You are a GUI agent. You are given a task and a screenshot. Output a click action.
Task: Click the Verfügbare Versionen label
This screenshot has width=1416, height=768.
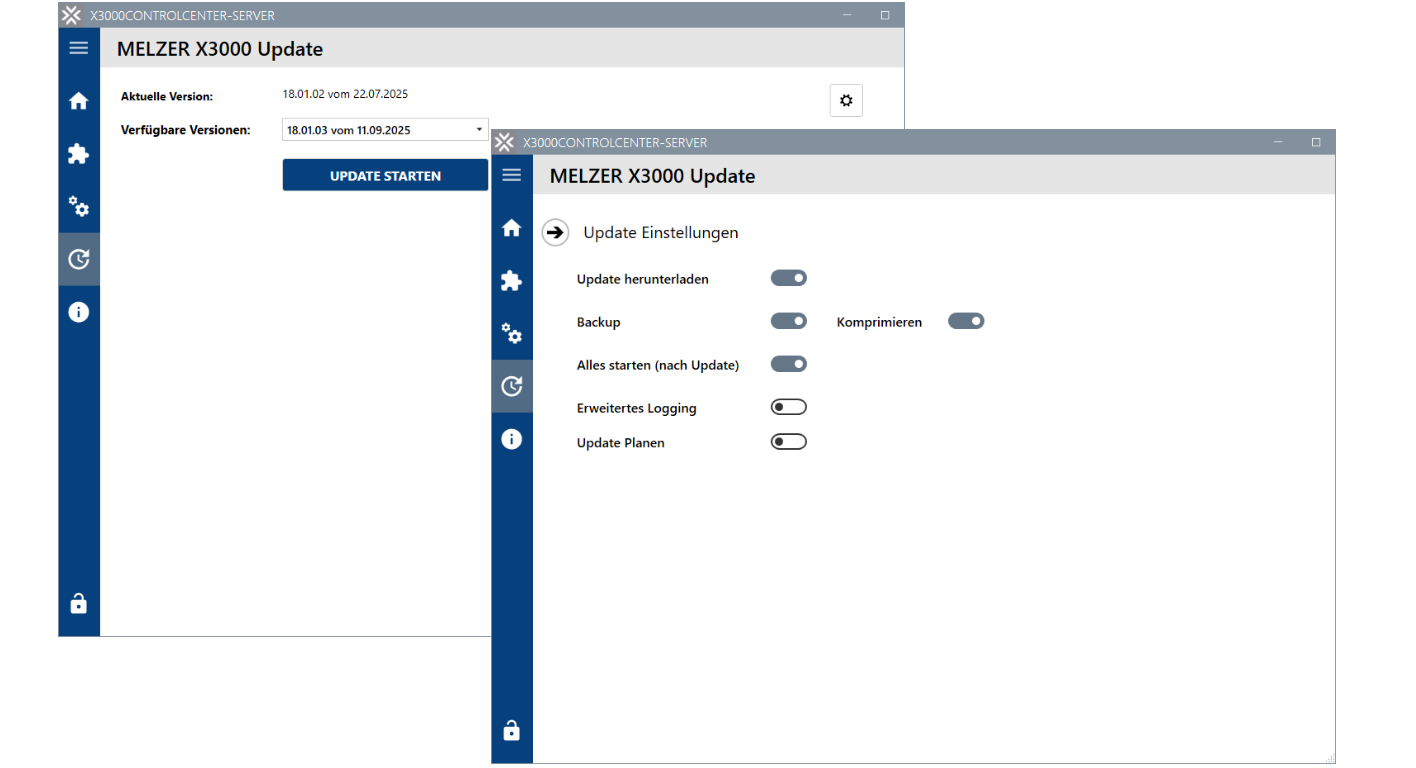[x=186, y=130]
